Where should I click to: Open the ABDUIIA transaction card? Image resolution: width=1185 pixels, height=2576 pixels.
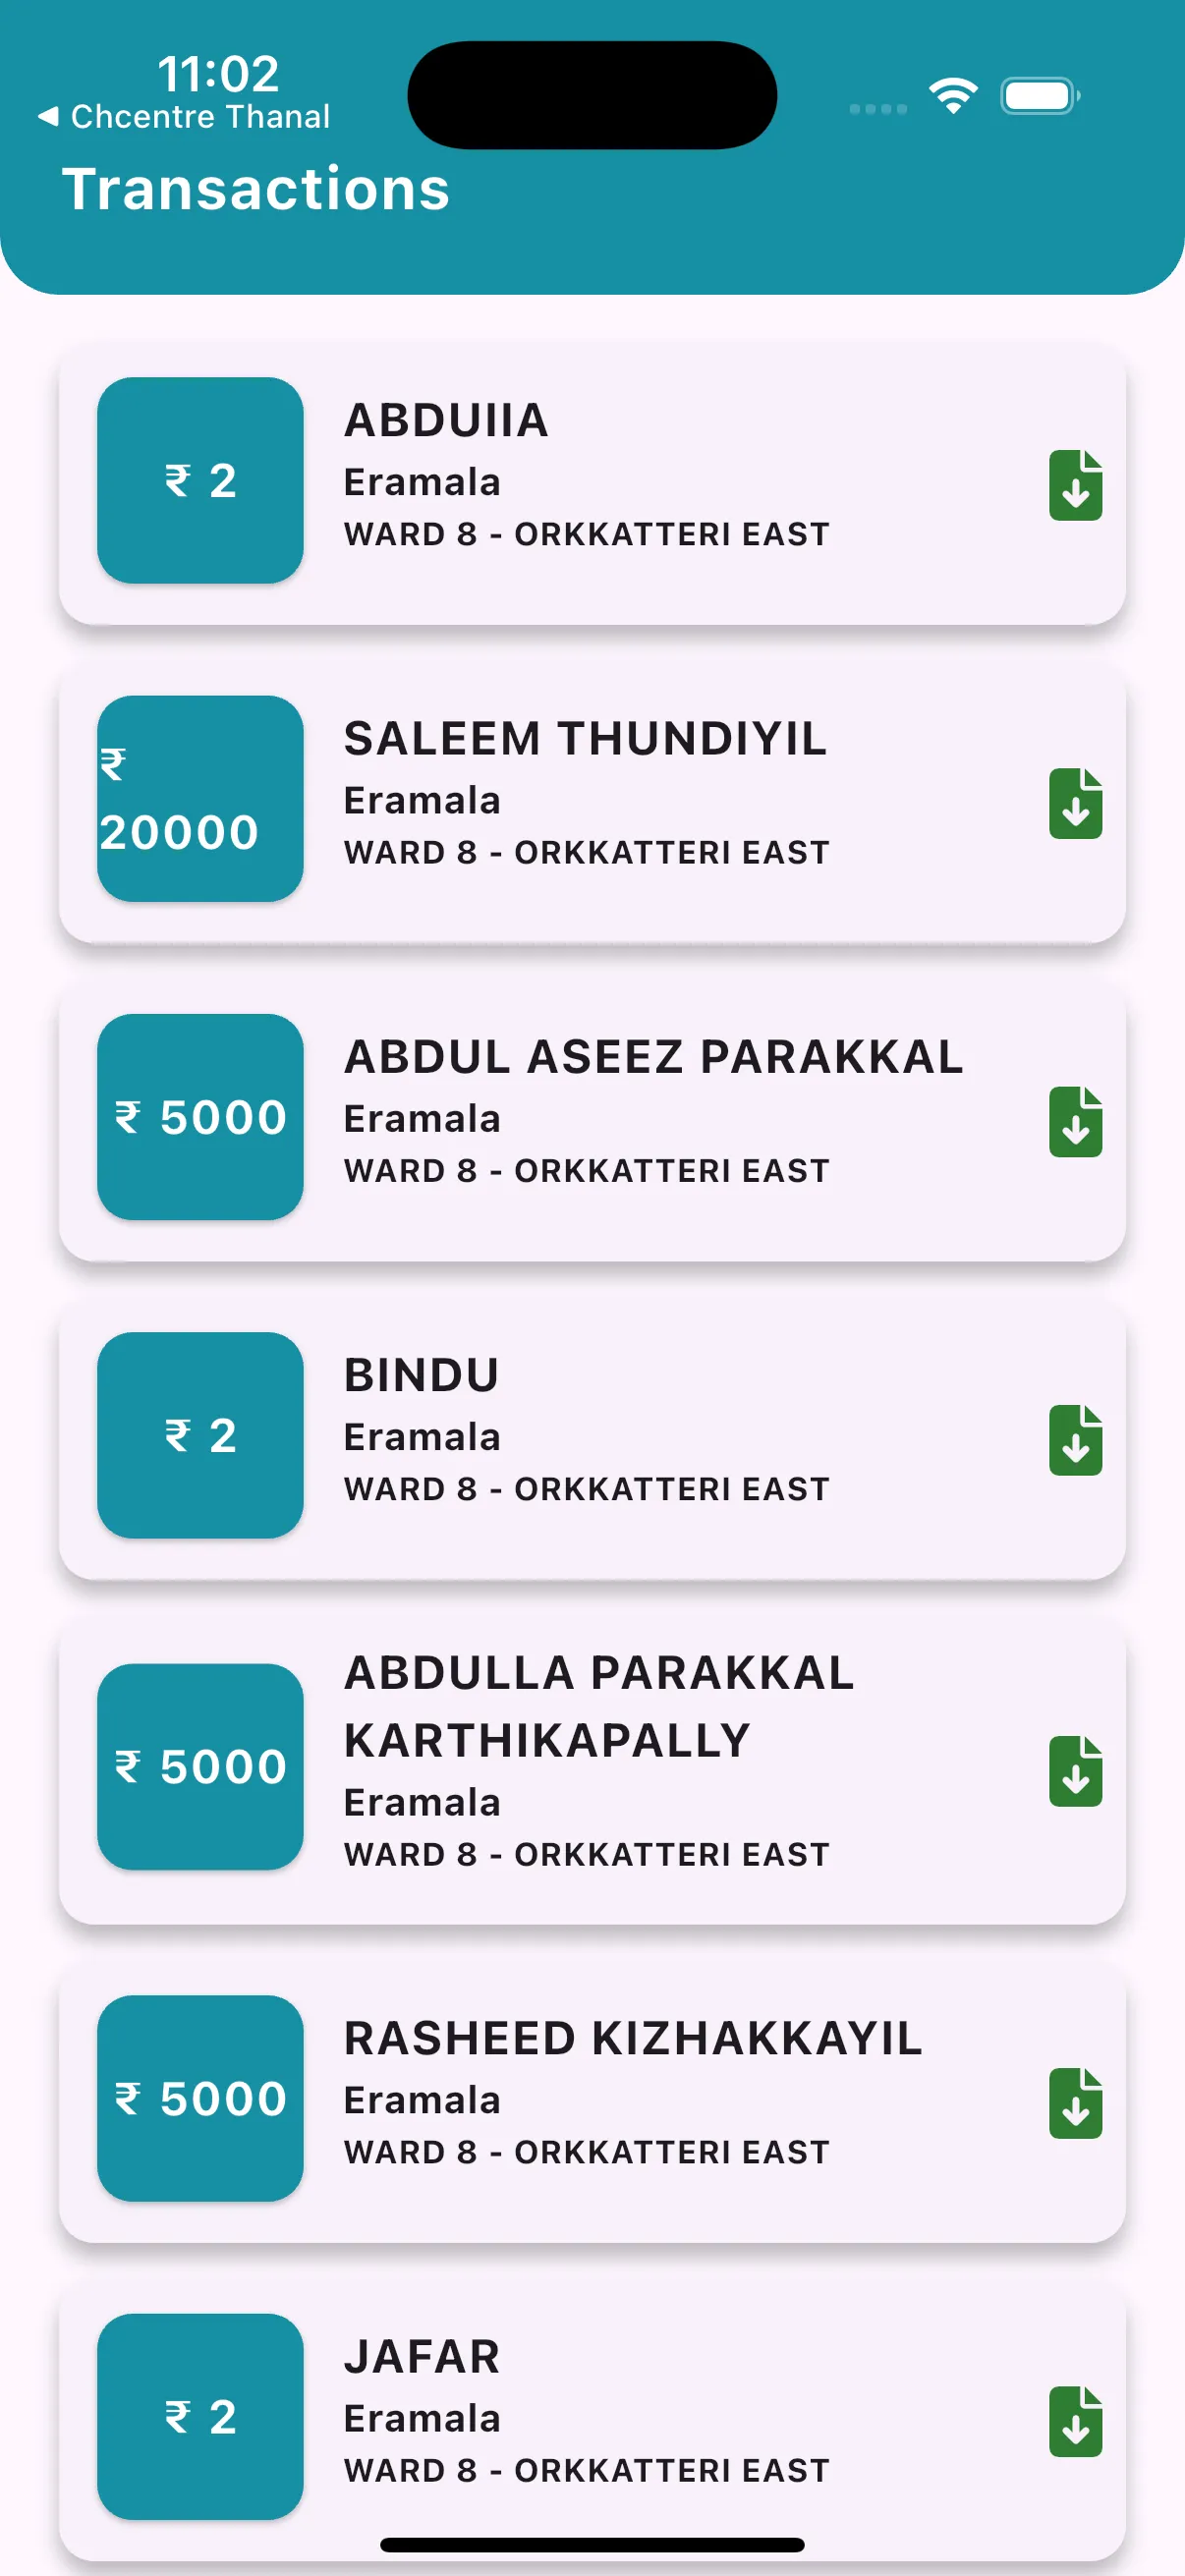tap(592, 484)
